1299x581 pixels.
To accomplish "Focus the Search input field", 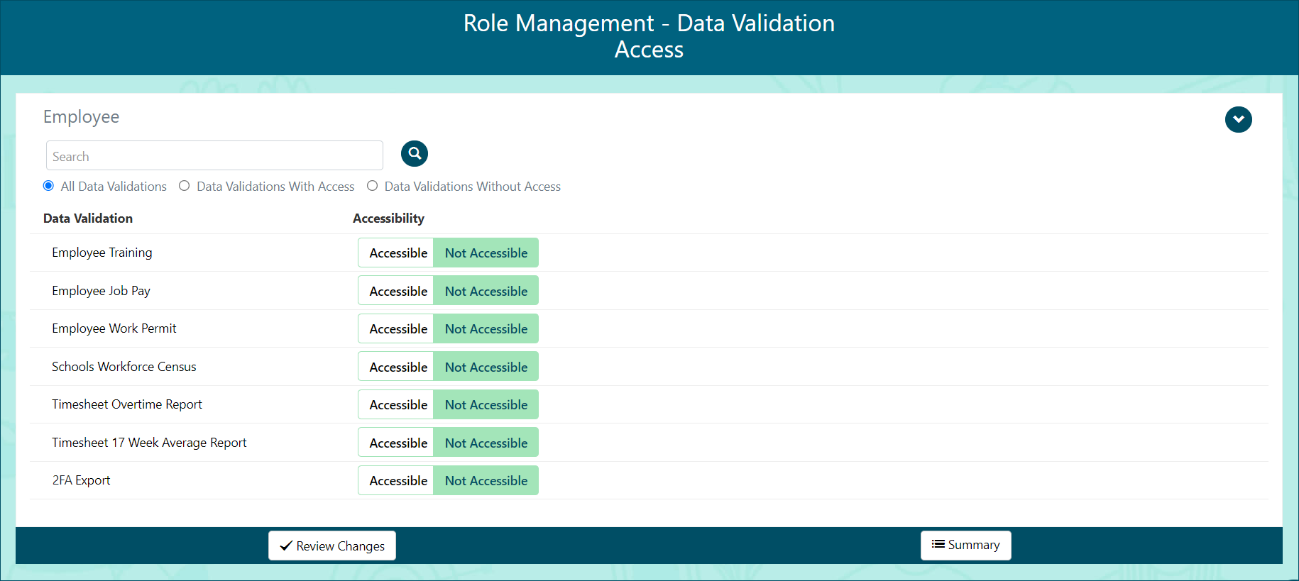I will click(214, 156).
